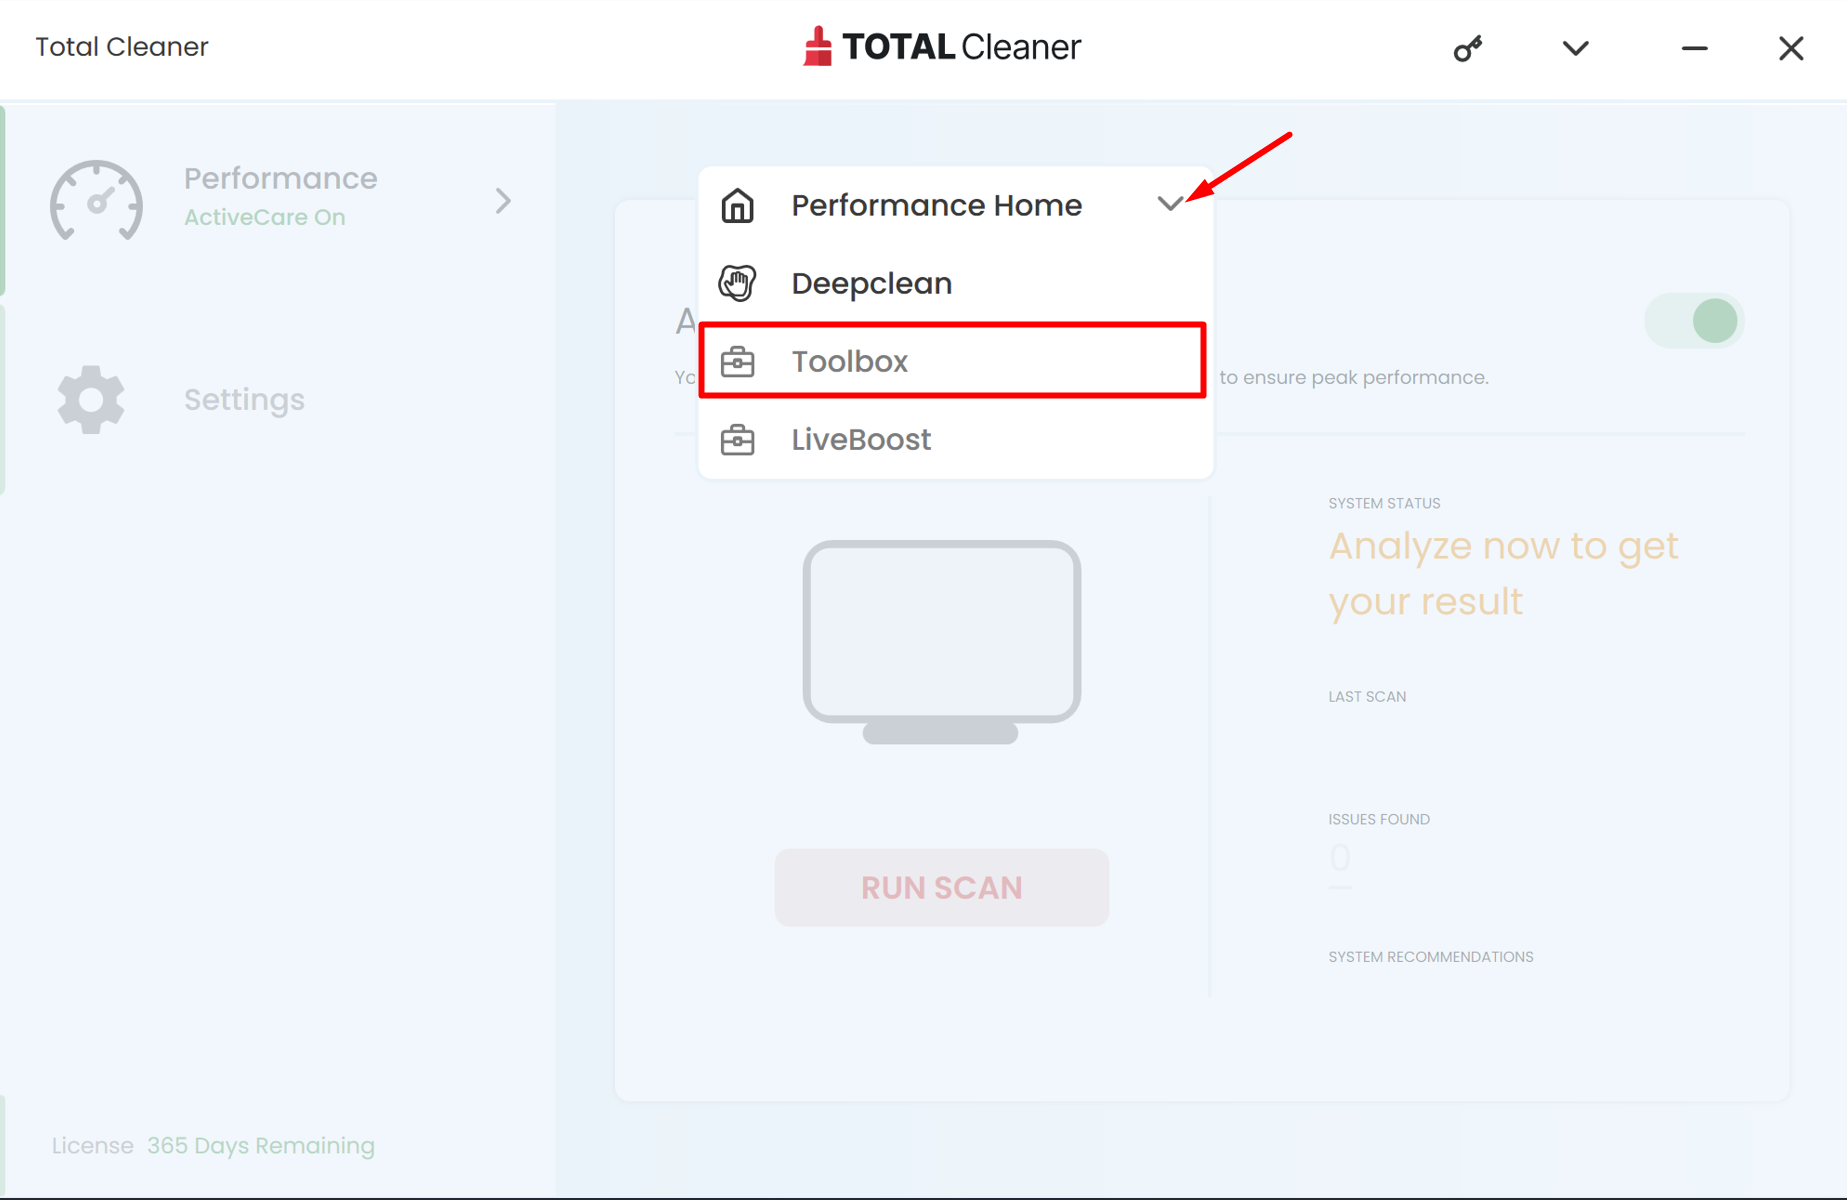Click the Settings gear icon
This screenshot has height=1200, width=1847.
90,399
